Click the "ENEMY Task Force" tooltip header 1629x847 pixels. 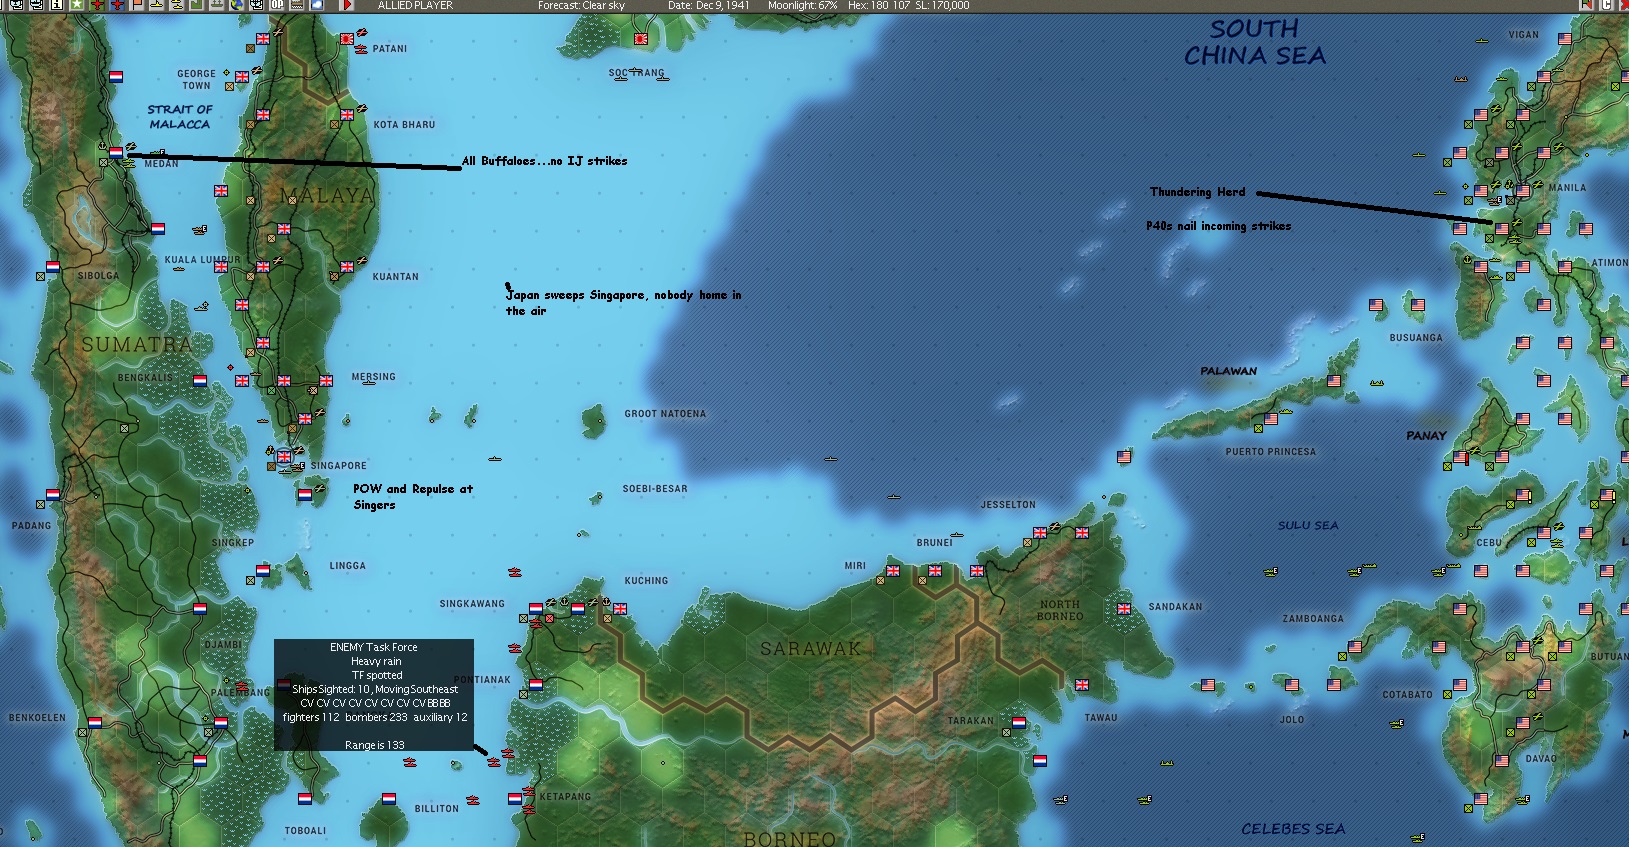click(374, 647)
